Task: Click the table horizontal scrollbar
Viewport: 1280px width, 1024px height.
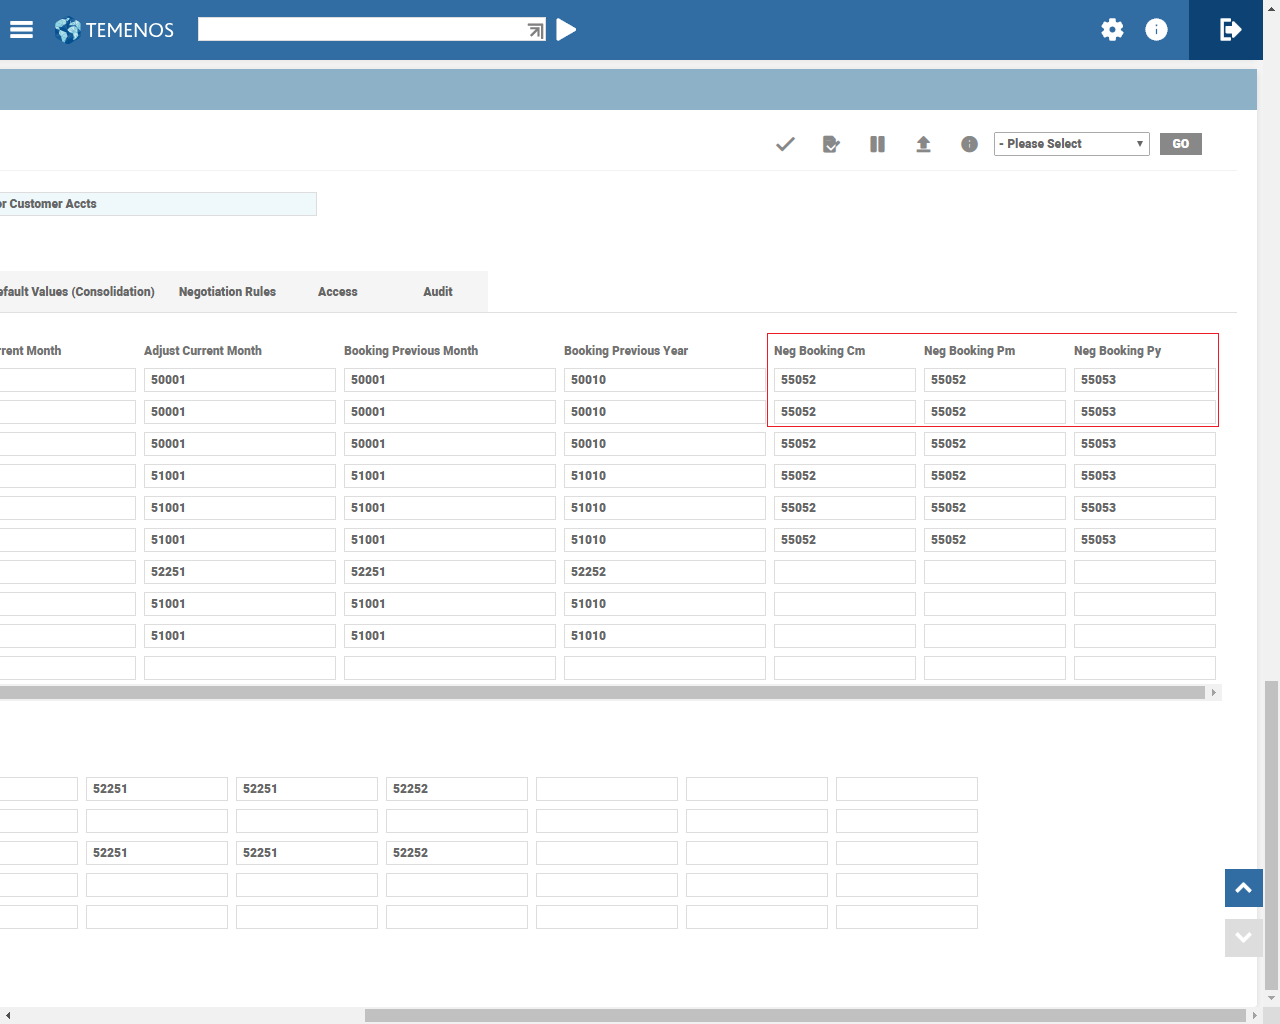Action: point(600,692)
